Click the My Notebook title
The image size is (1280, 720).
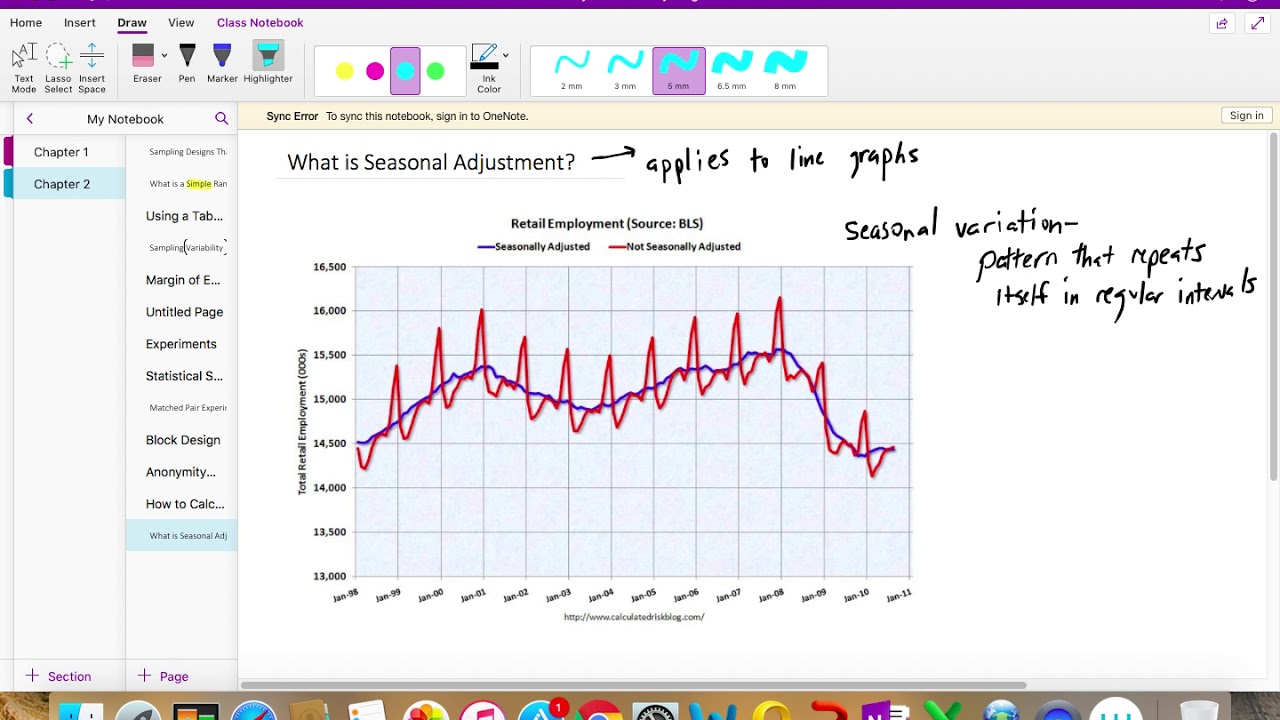tap(125, 119)
